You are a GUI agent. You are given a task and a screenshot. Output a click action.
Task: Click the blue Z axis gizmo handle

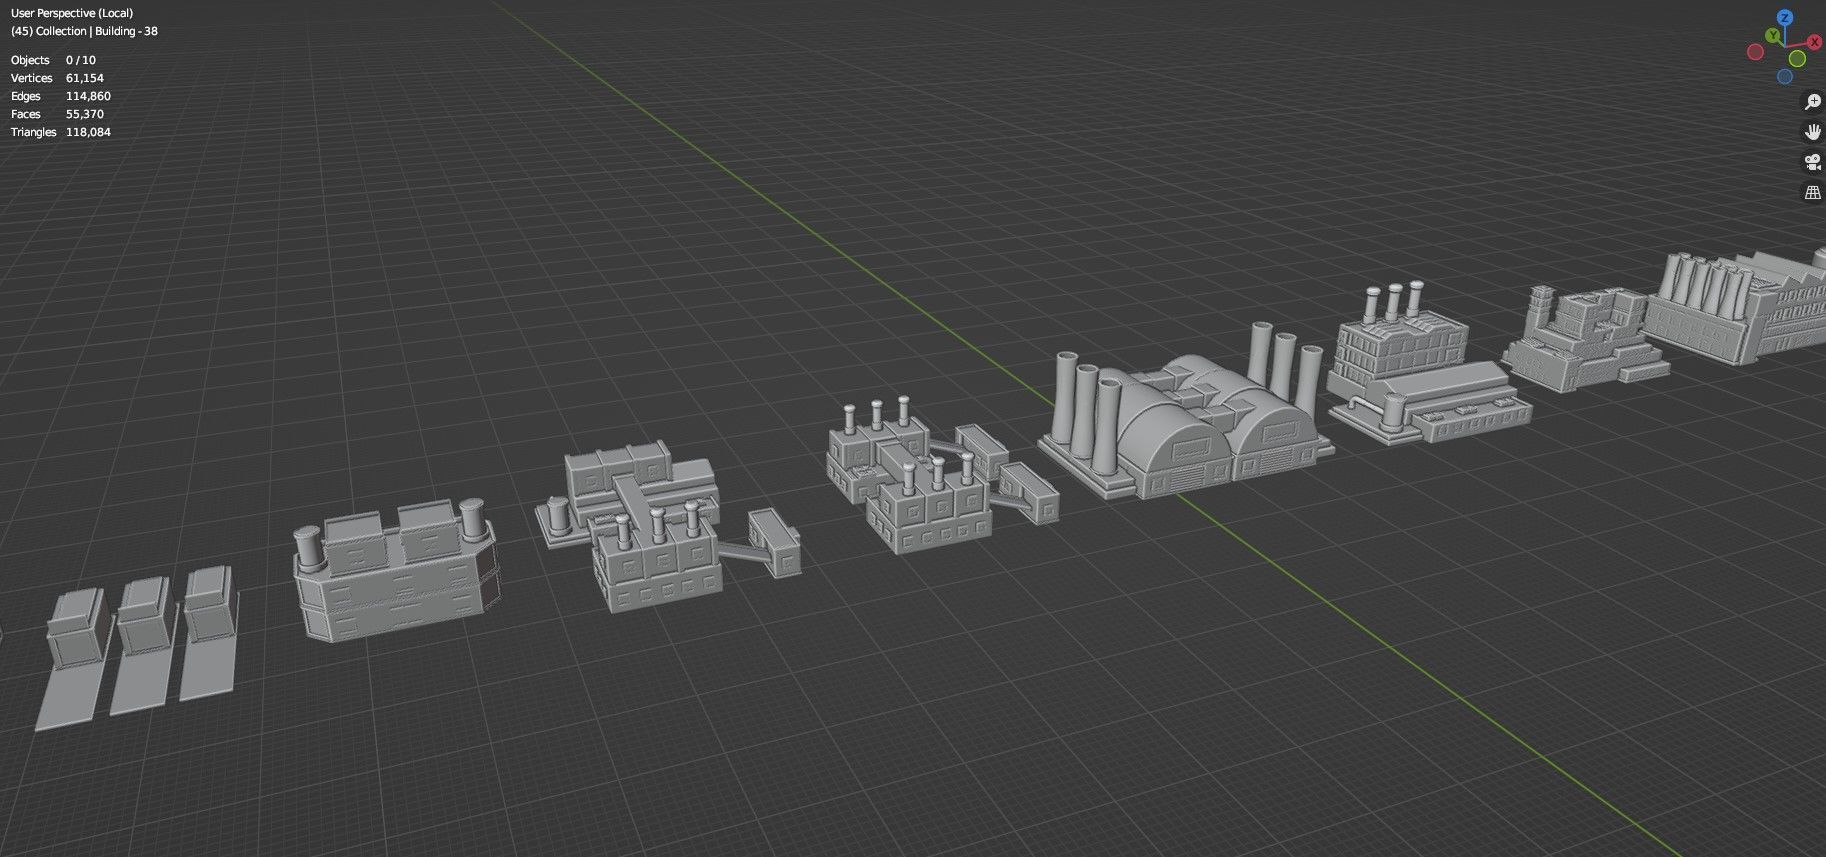[1785, 18]
